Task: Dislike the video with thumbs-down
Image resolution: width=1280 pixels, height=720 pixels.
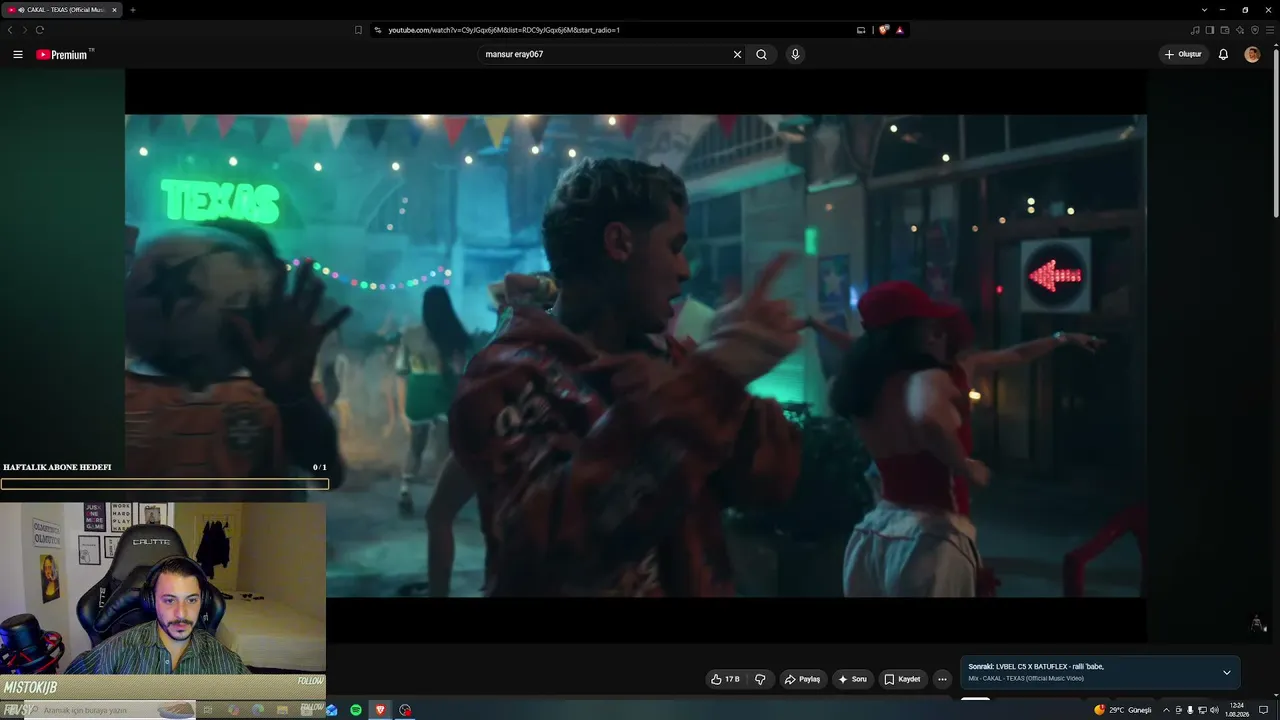Action: coord(760,679)
